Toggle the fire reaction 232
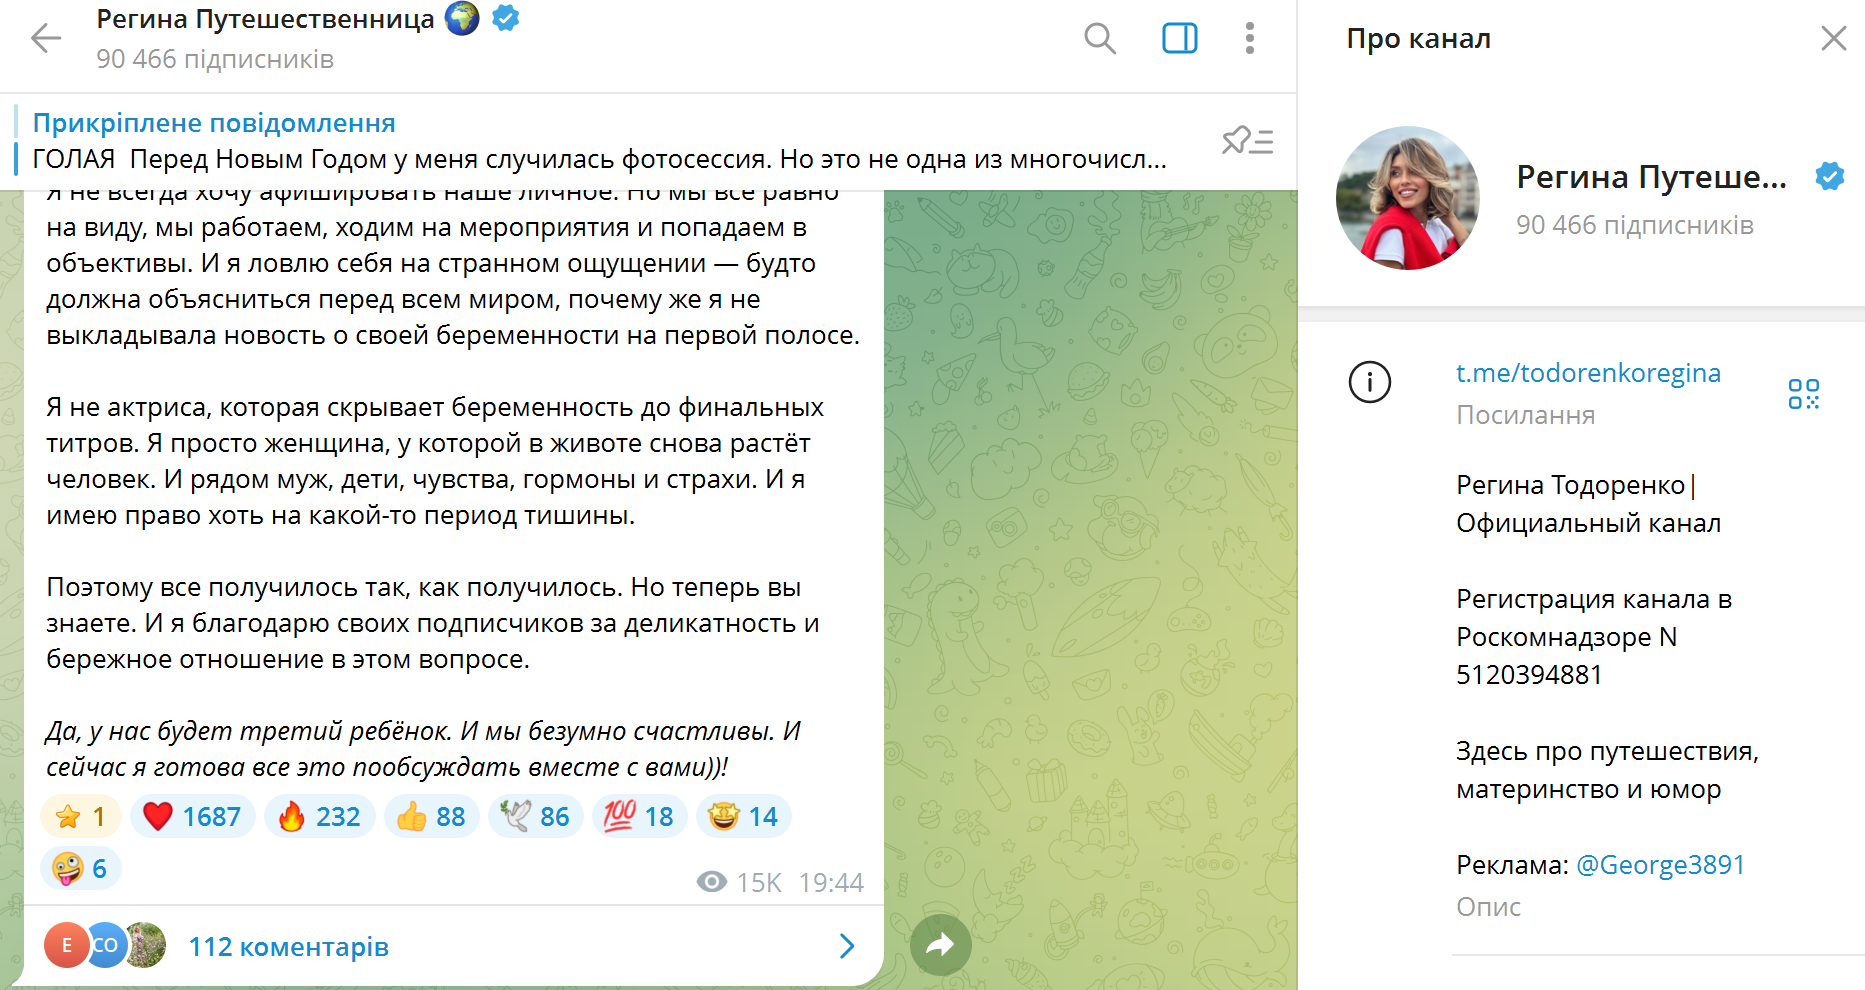Screen dimensions: 1865x990 click(320, 817)
